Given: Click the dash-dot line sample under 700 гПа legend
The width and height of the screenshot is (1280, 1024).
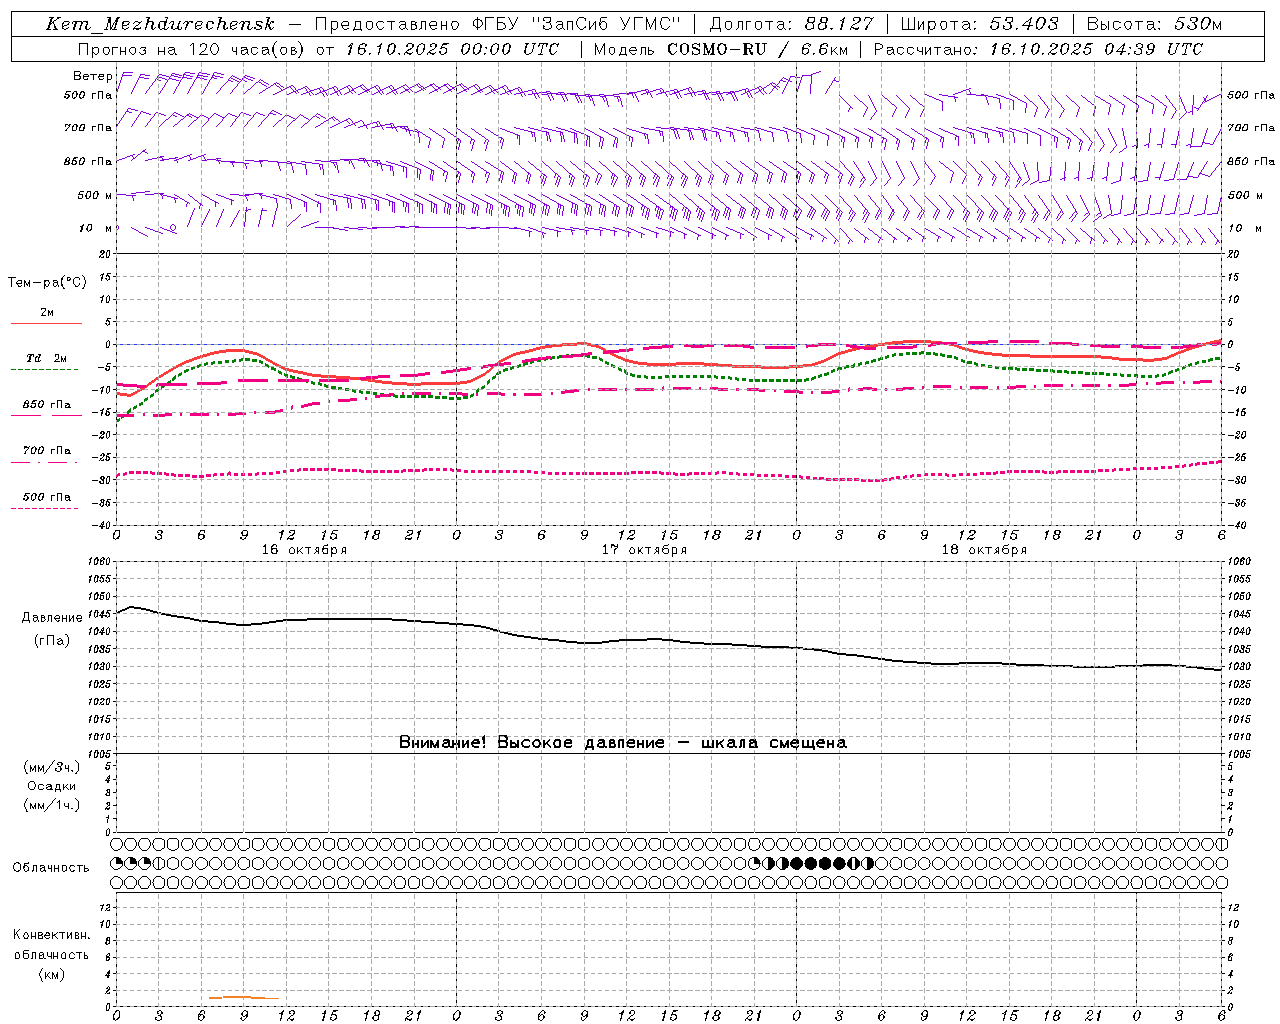Looking at the screenshot, I should (x=45, y=462).
